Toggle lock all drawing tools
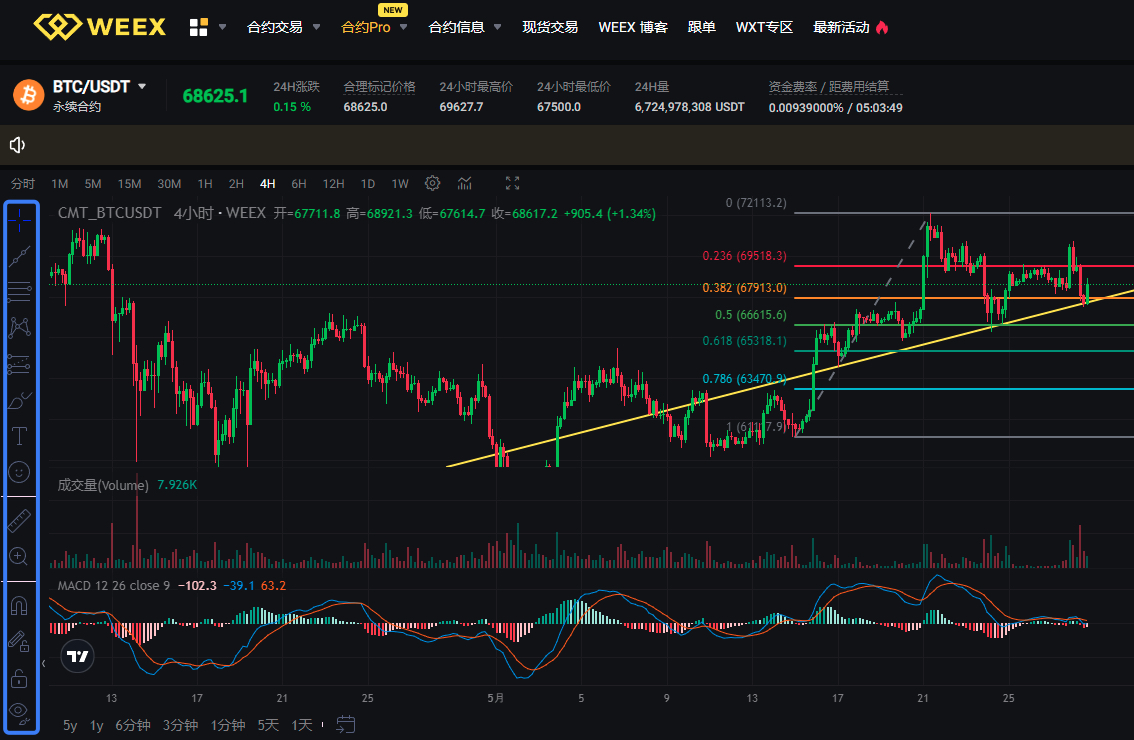The image size is (1134, 740). [20, 679]
